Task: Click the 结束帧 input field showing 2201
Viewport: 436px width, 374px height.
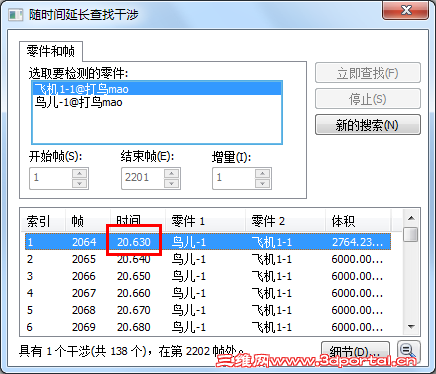Action: click(143, 177)
